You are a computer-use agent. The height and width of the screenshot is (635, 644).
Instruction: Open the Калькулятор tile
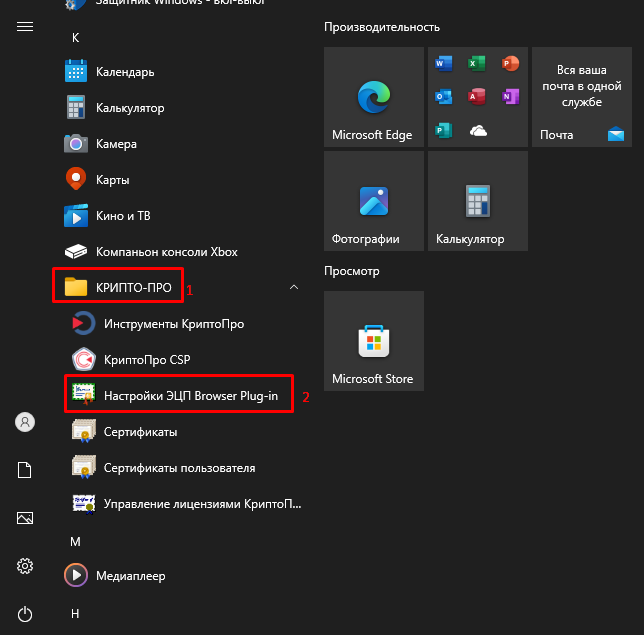(x=478, y=201)
